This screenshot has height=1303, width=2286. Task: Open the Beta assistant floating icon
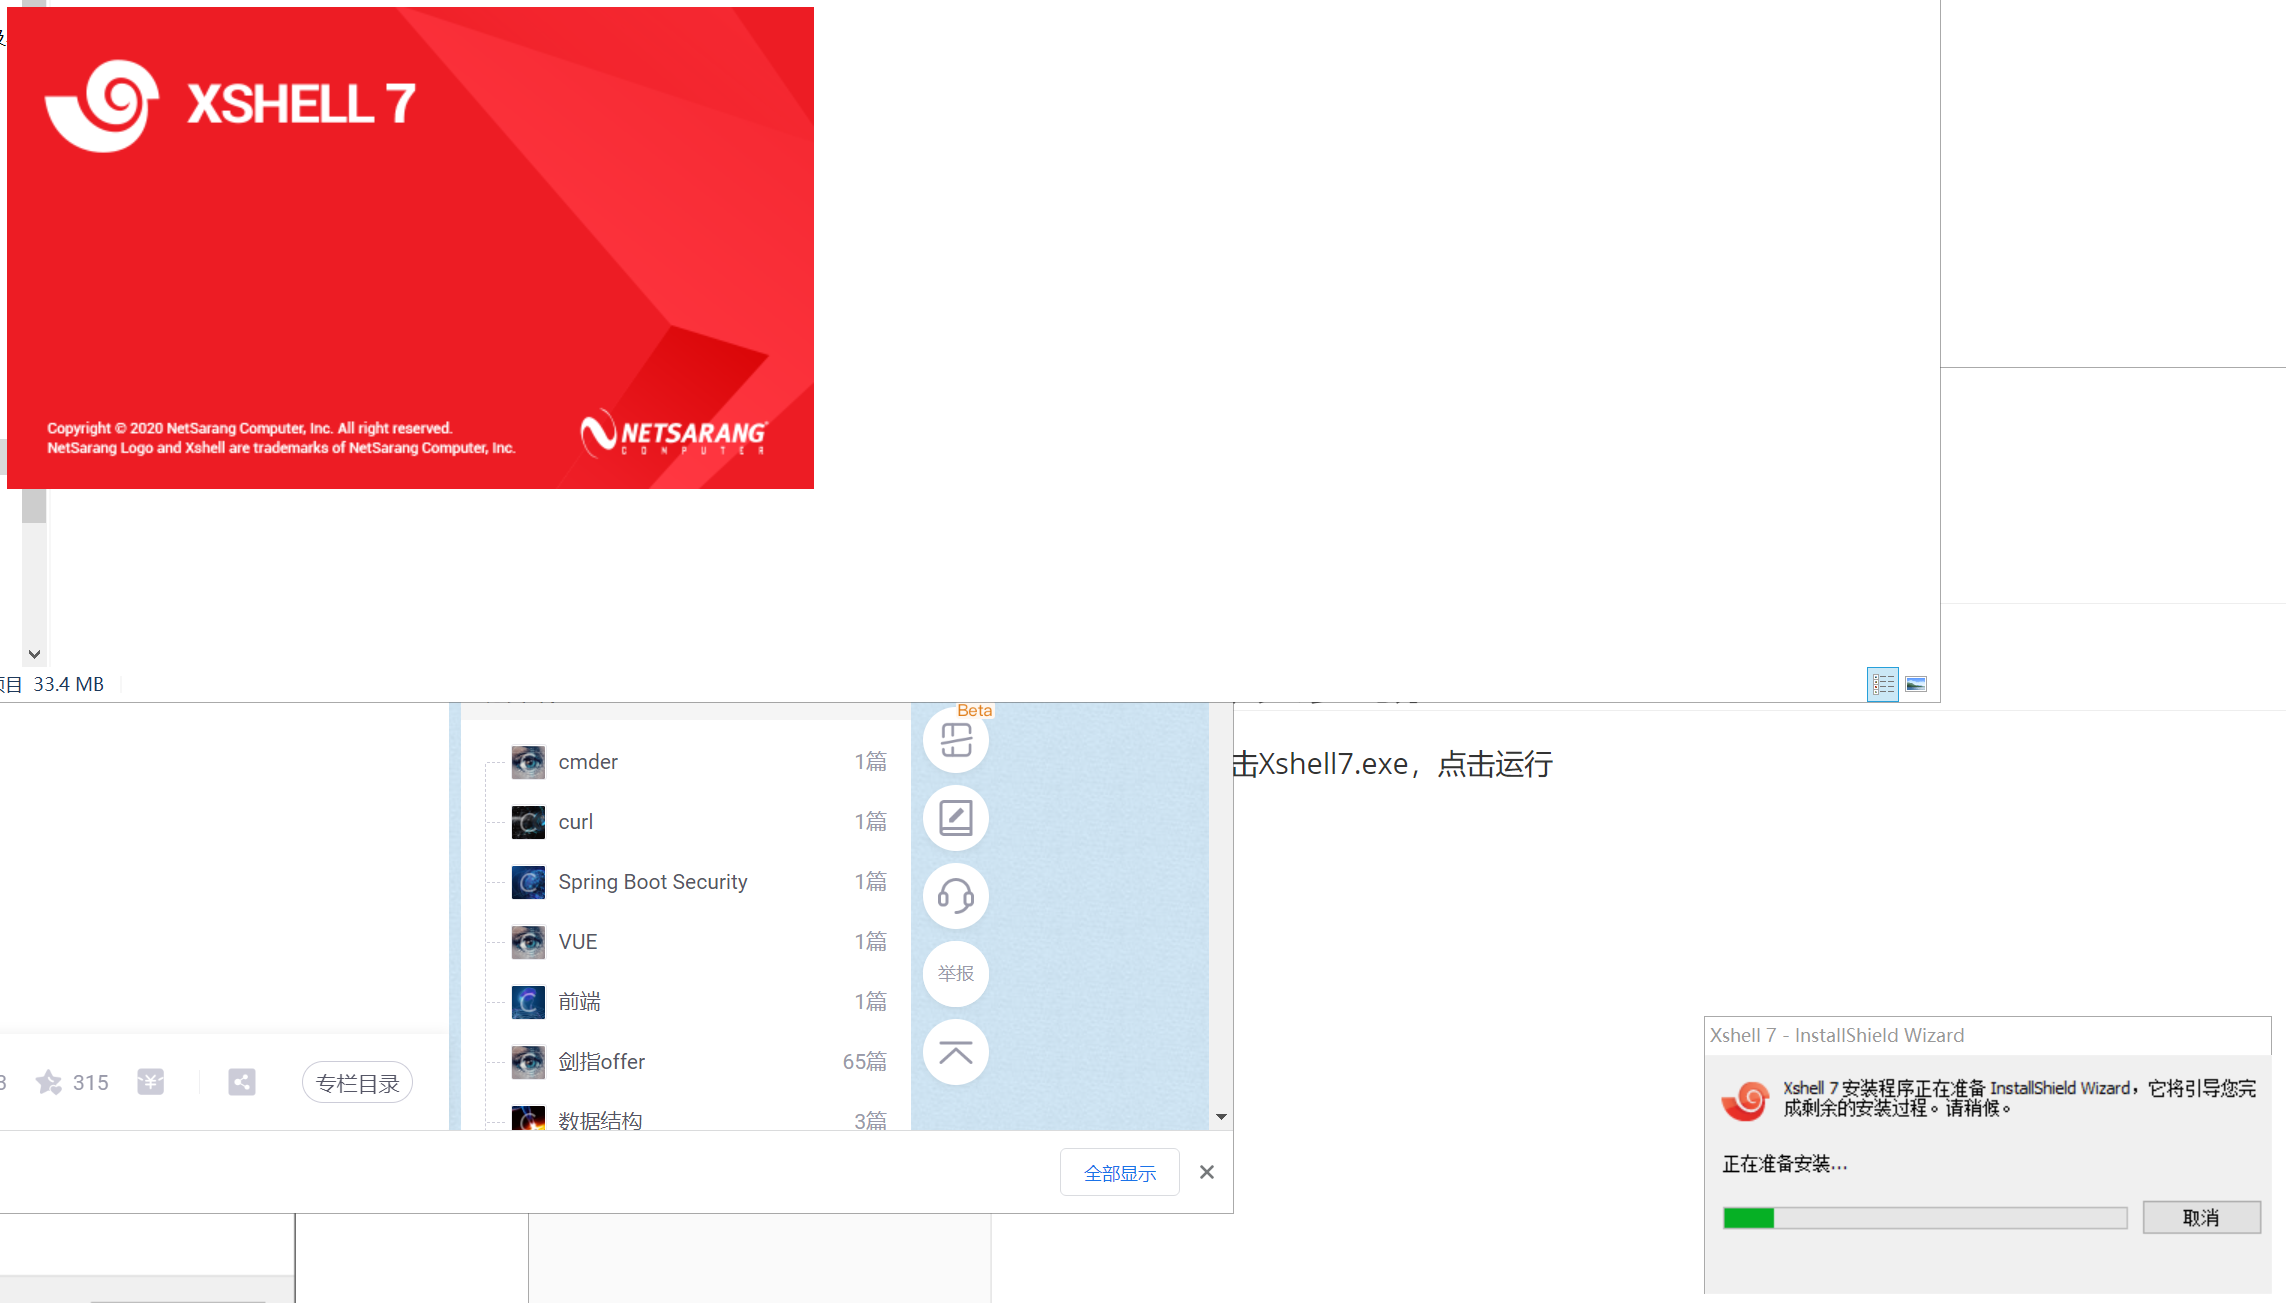(956, 740)
